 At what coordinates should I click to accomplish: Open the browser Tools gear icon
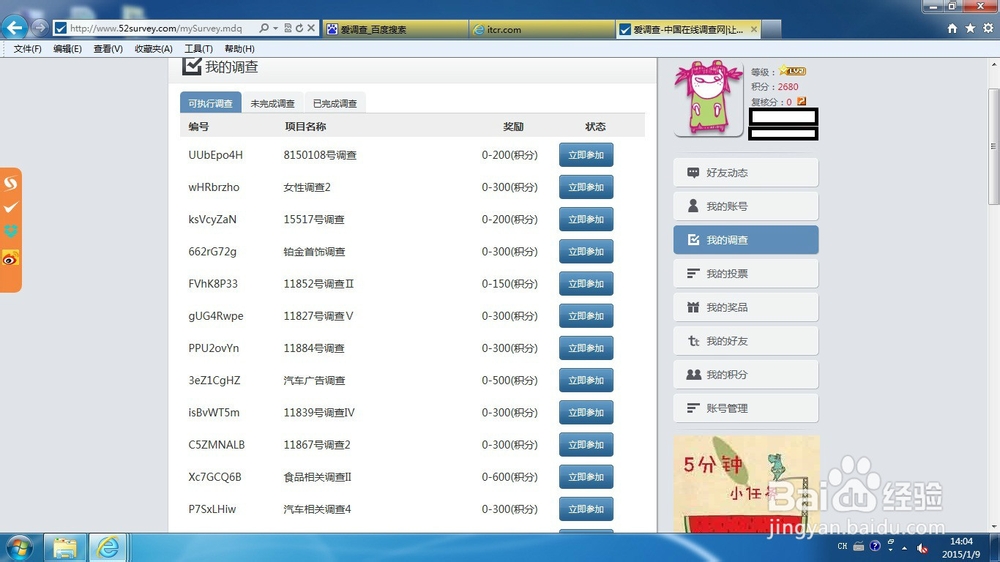pos(988,28)
